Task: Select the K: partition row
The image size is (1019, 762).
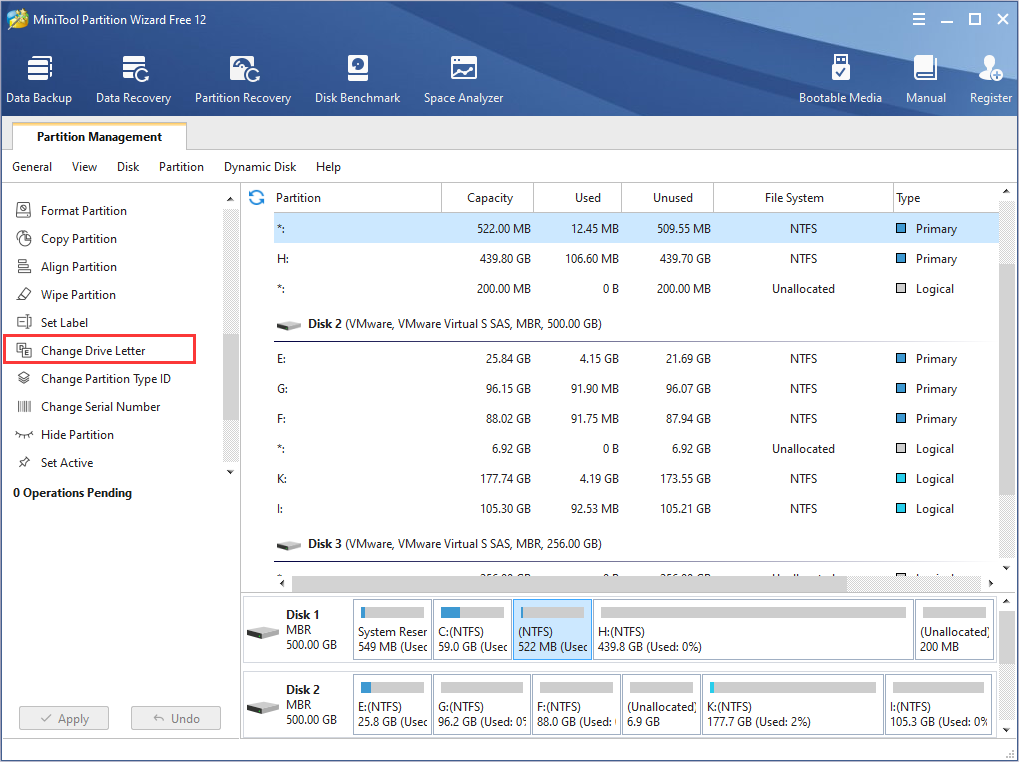Action: point(636,479)
